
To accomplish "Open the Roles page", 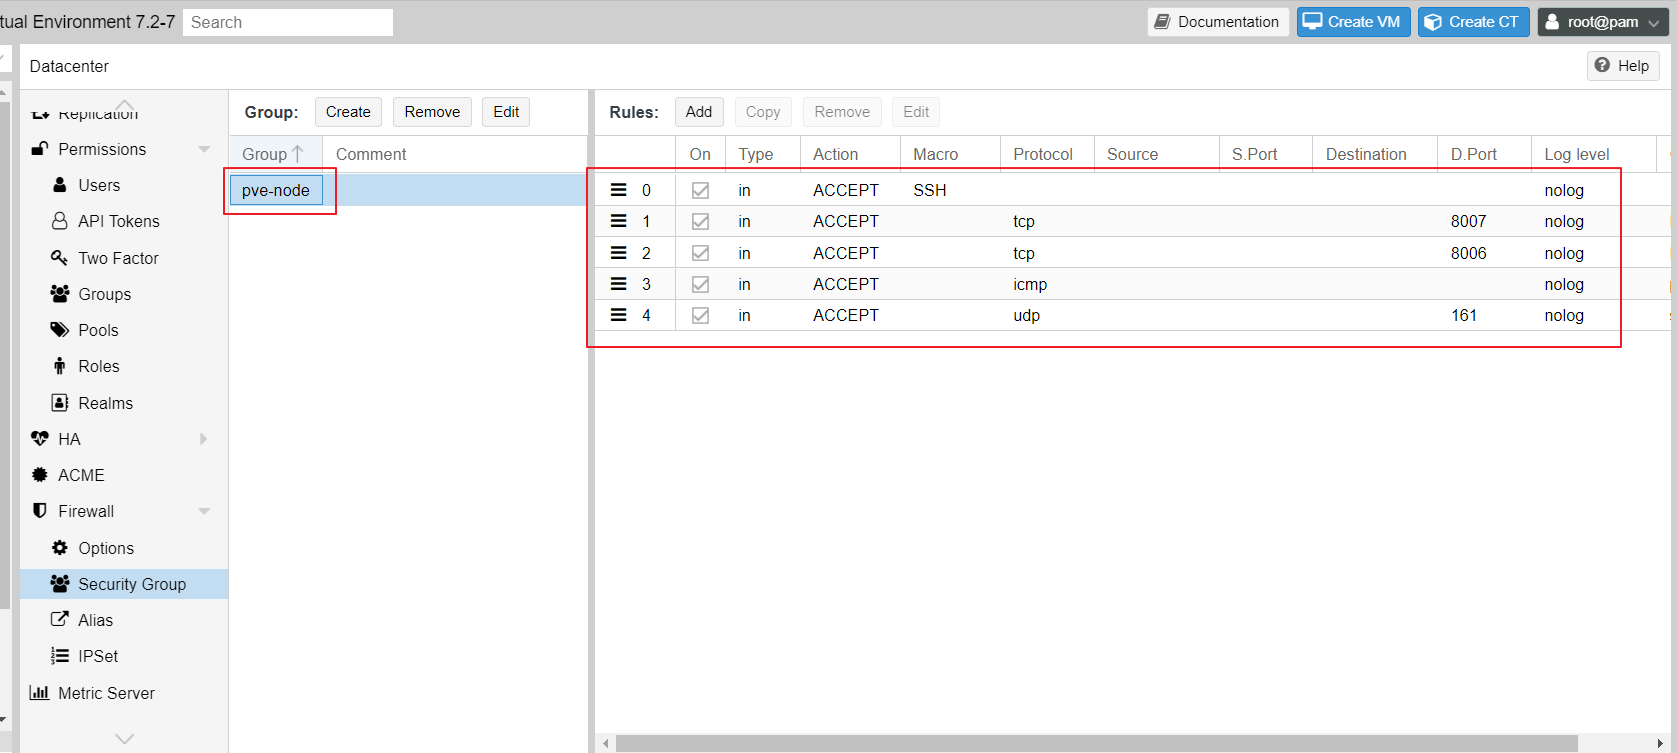I will pyautogui.click(x=98, y=366).
